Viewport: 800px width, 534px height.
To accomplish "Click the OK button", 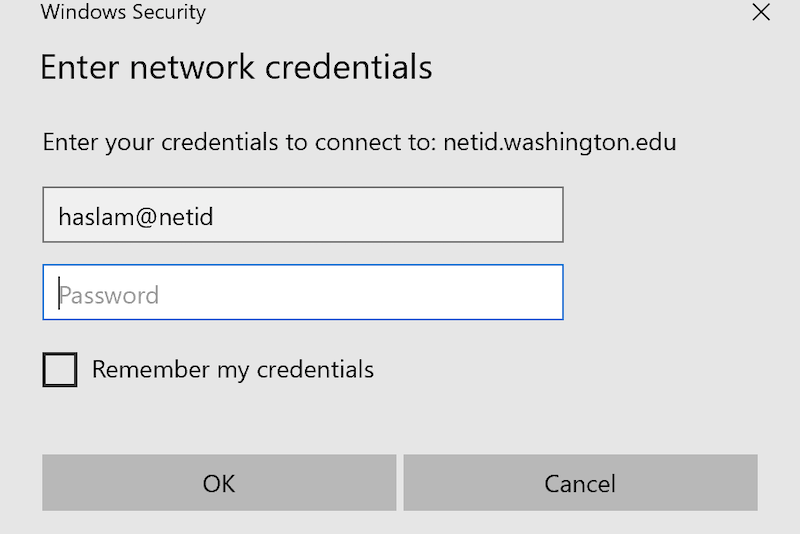I will 219,482.
